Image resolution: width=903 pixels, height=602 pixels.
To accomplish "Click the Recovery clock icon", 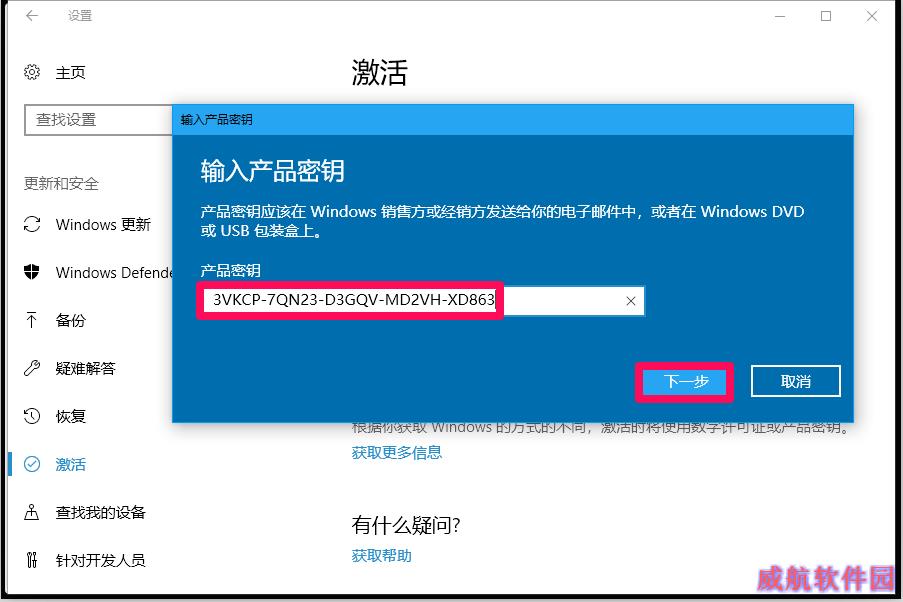I will (x=32, y=415).
